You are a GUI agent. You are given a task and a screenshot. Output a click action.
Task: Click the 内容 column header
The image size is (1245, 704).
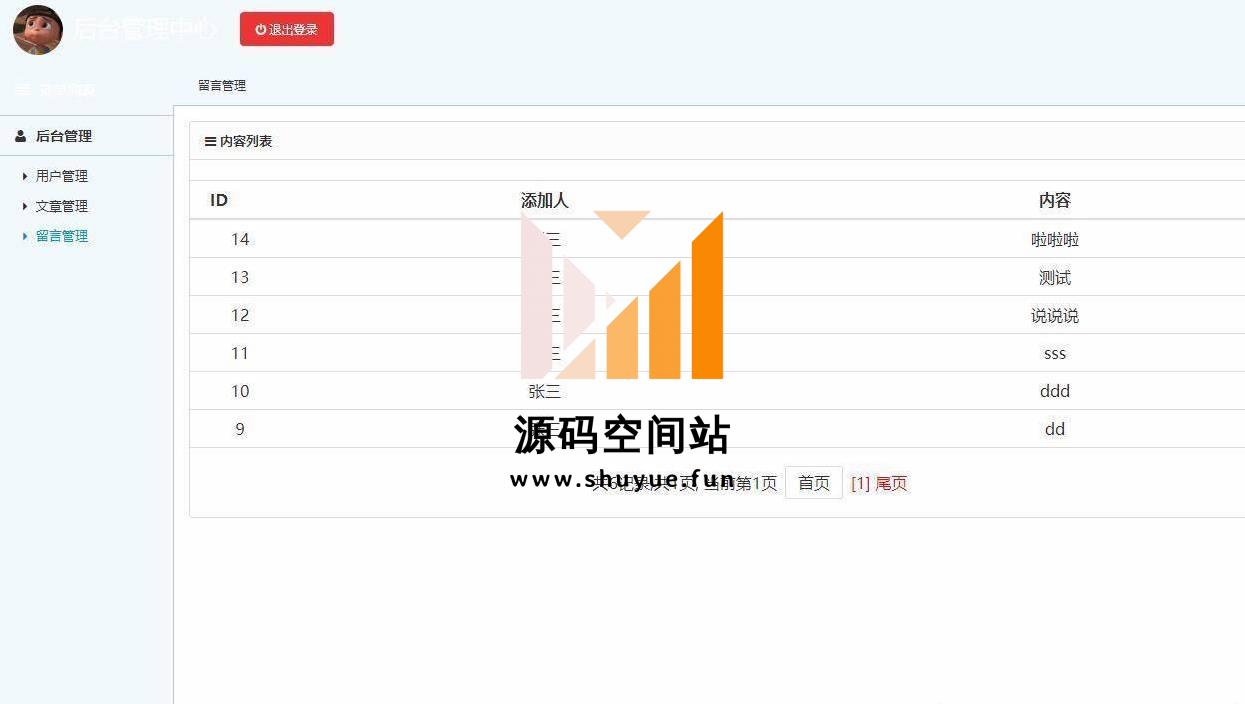coord(1054,200)
